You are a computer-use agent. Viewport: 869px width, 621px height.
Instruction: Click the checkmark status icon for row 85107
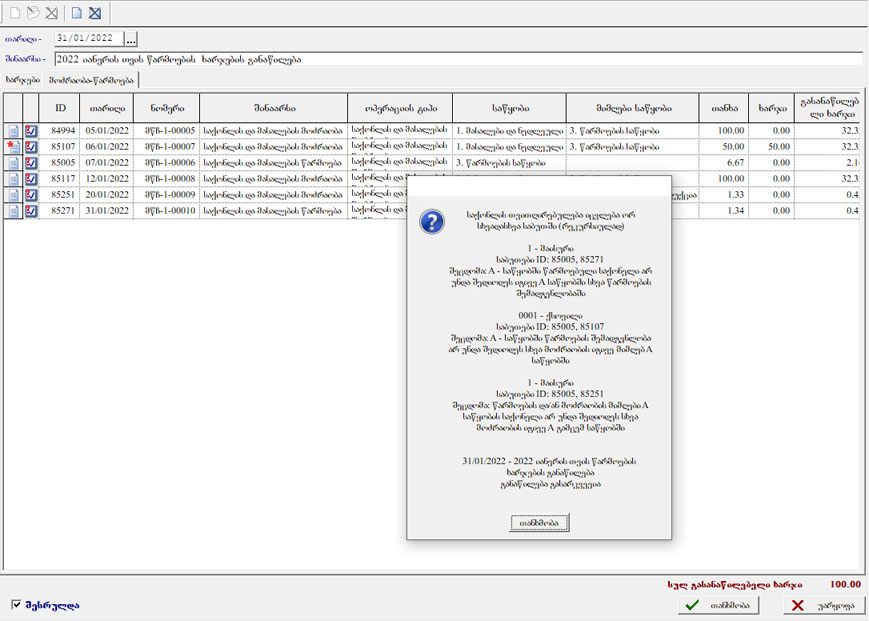(31, 147)
